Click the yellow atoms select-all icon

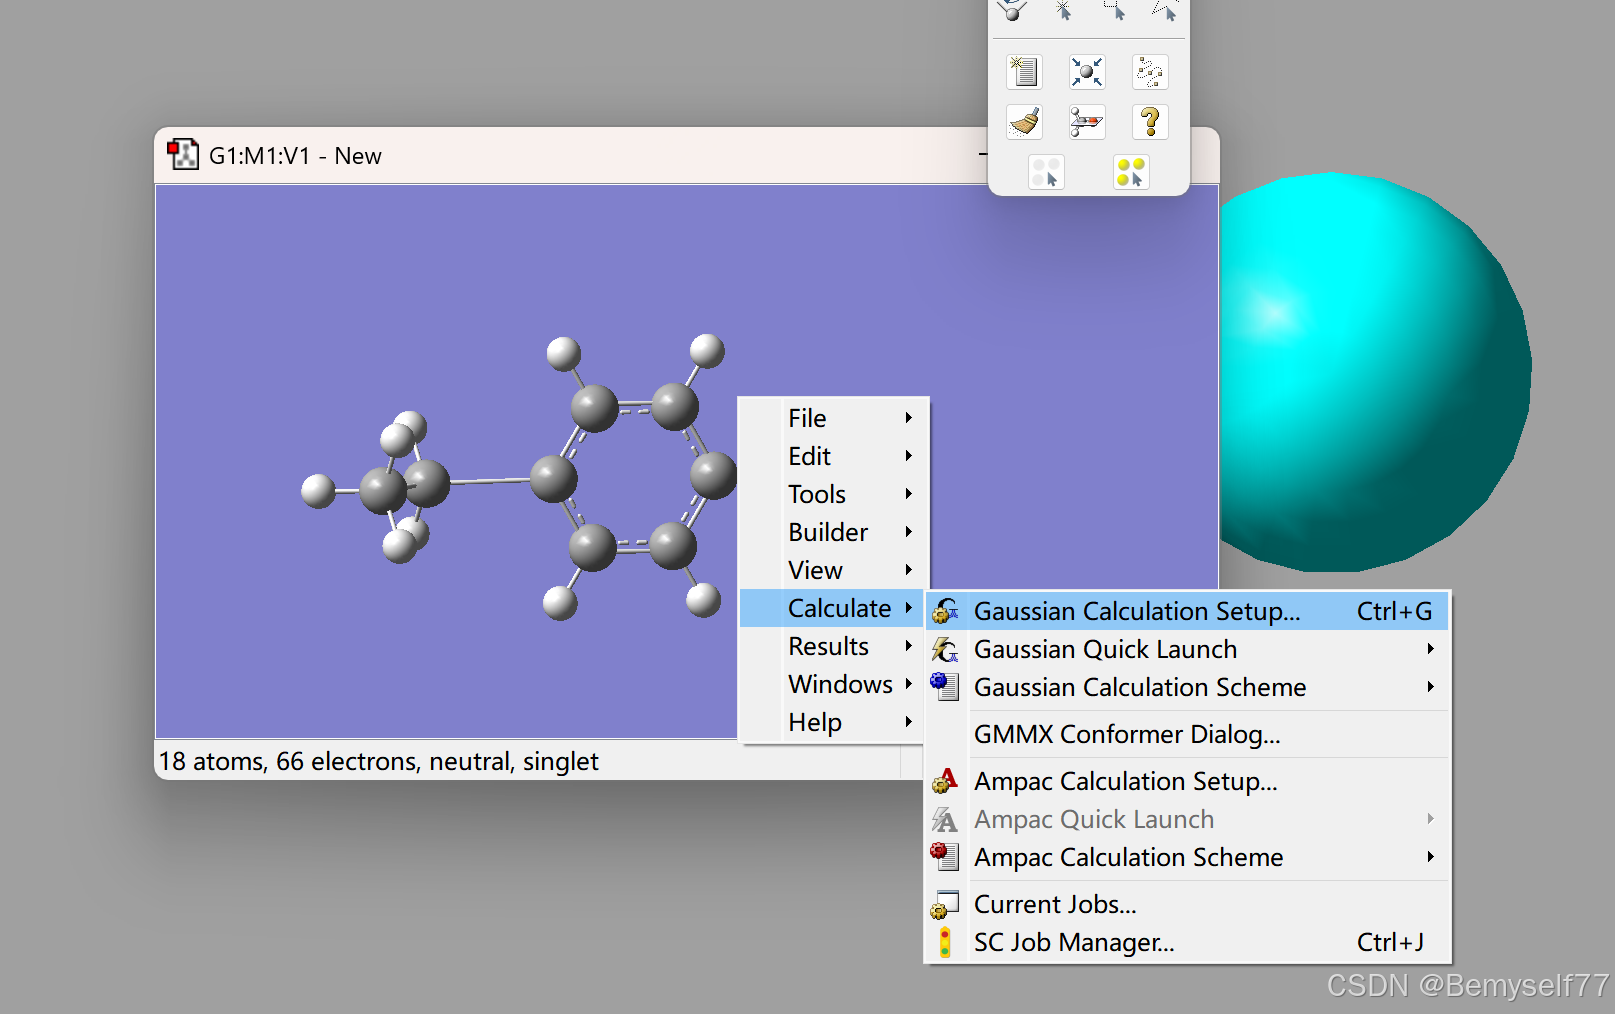pyautogui.click(x=1131, y=172)
